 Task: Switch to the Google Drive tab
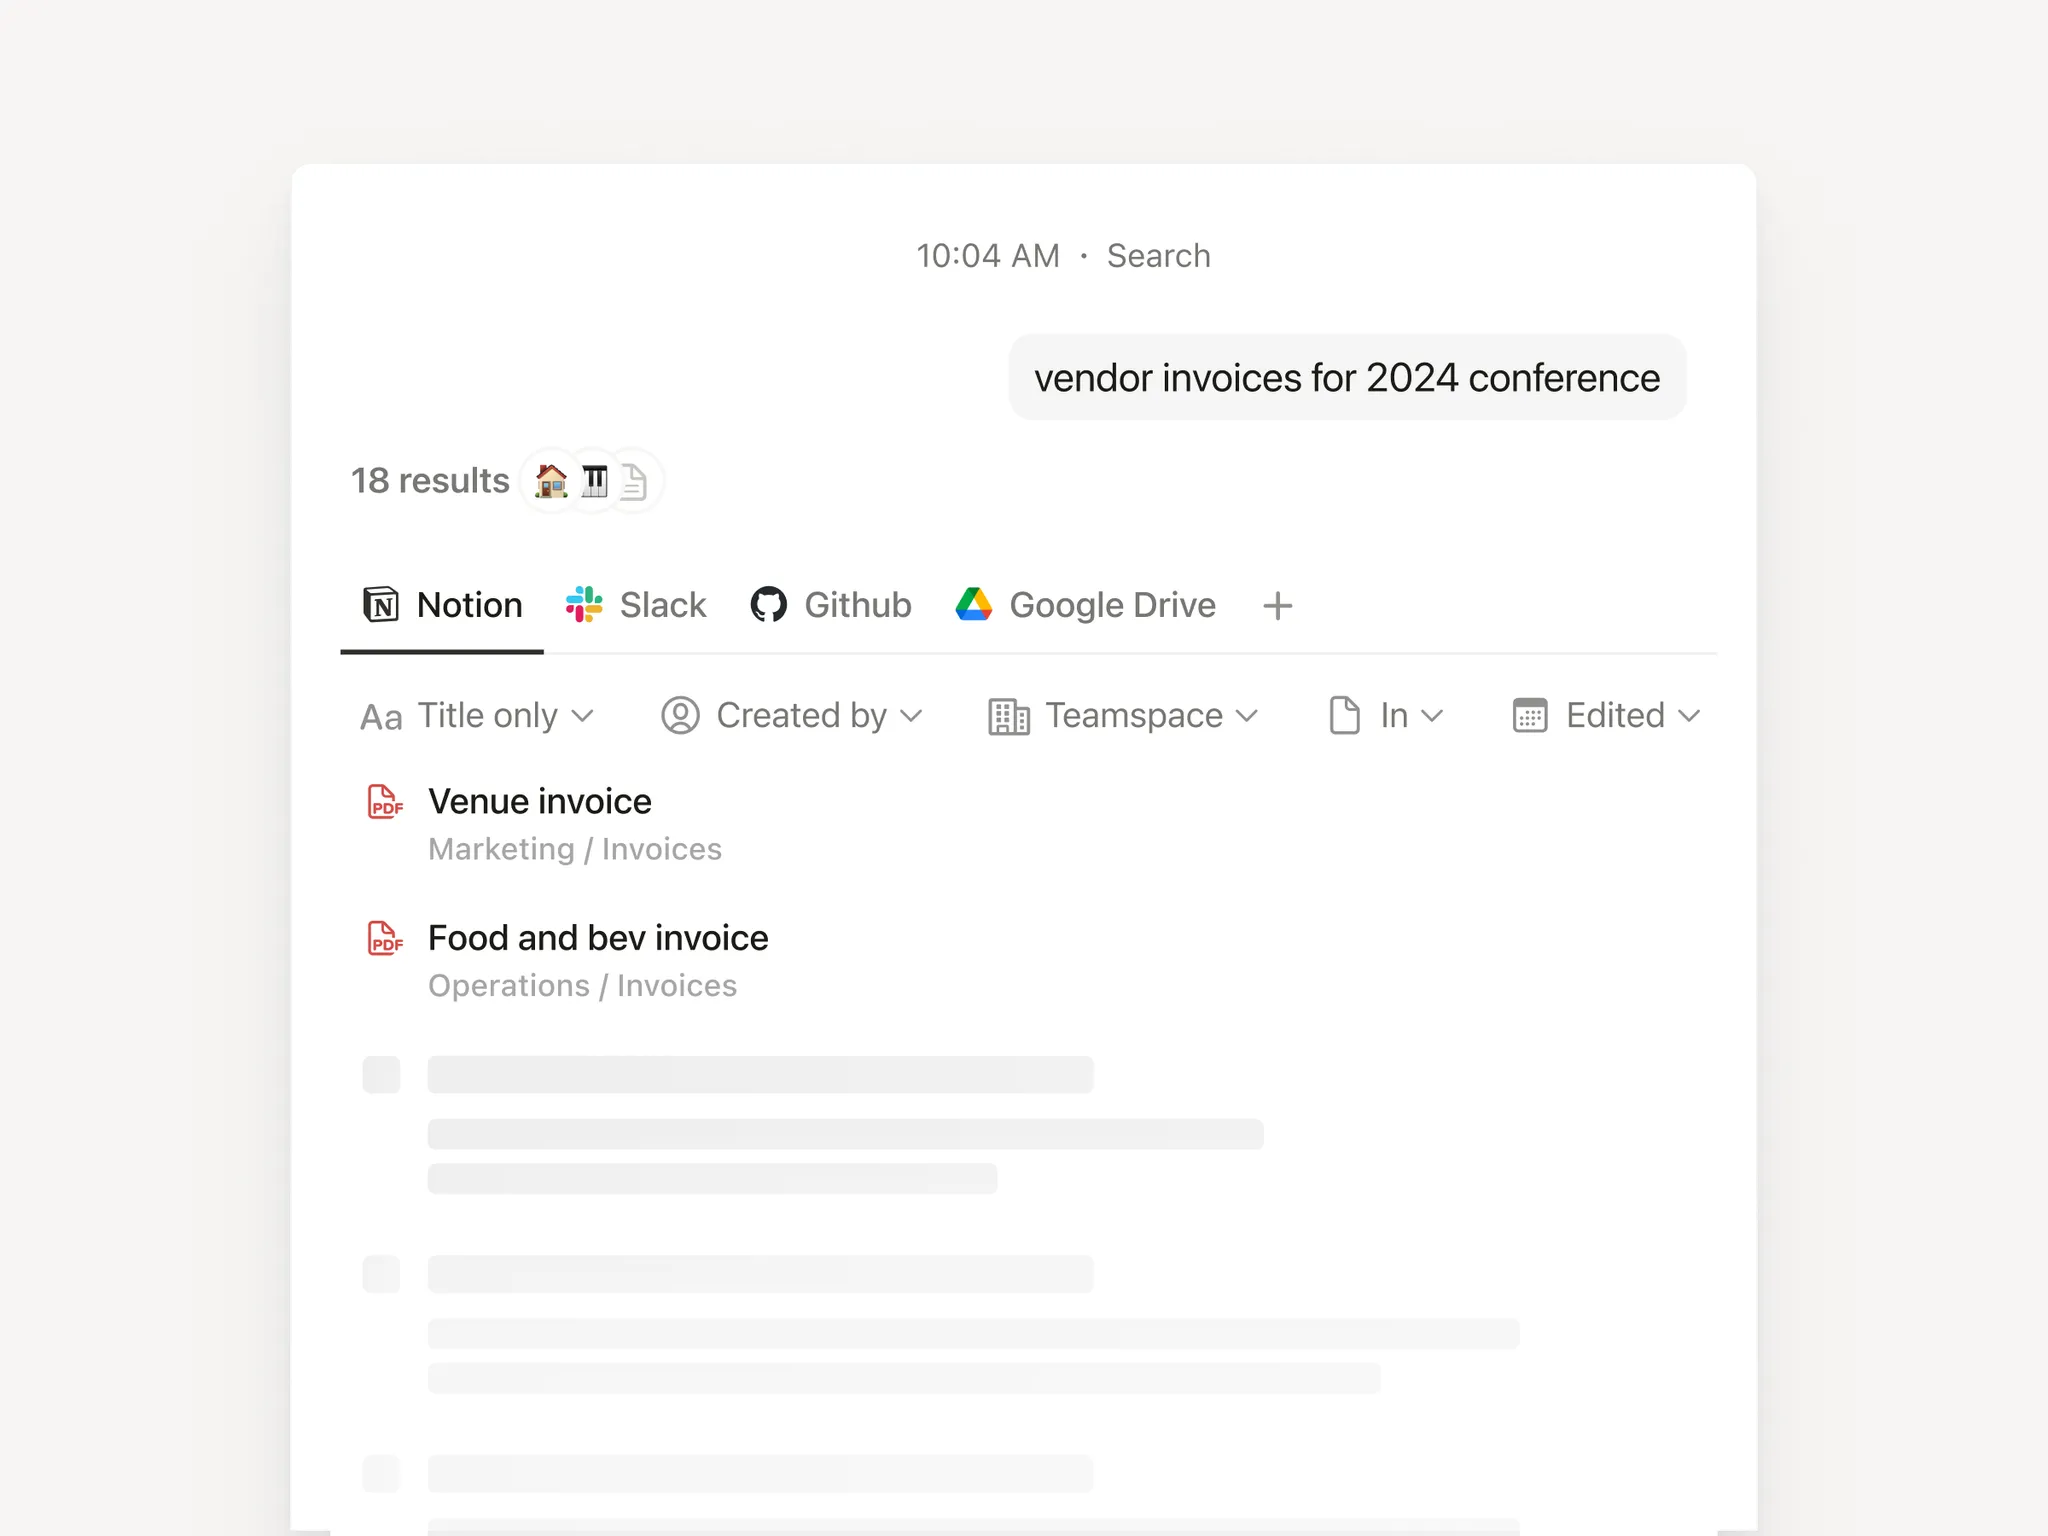click(x=1086, y=605)
